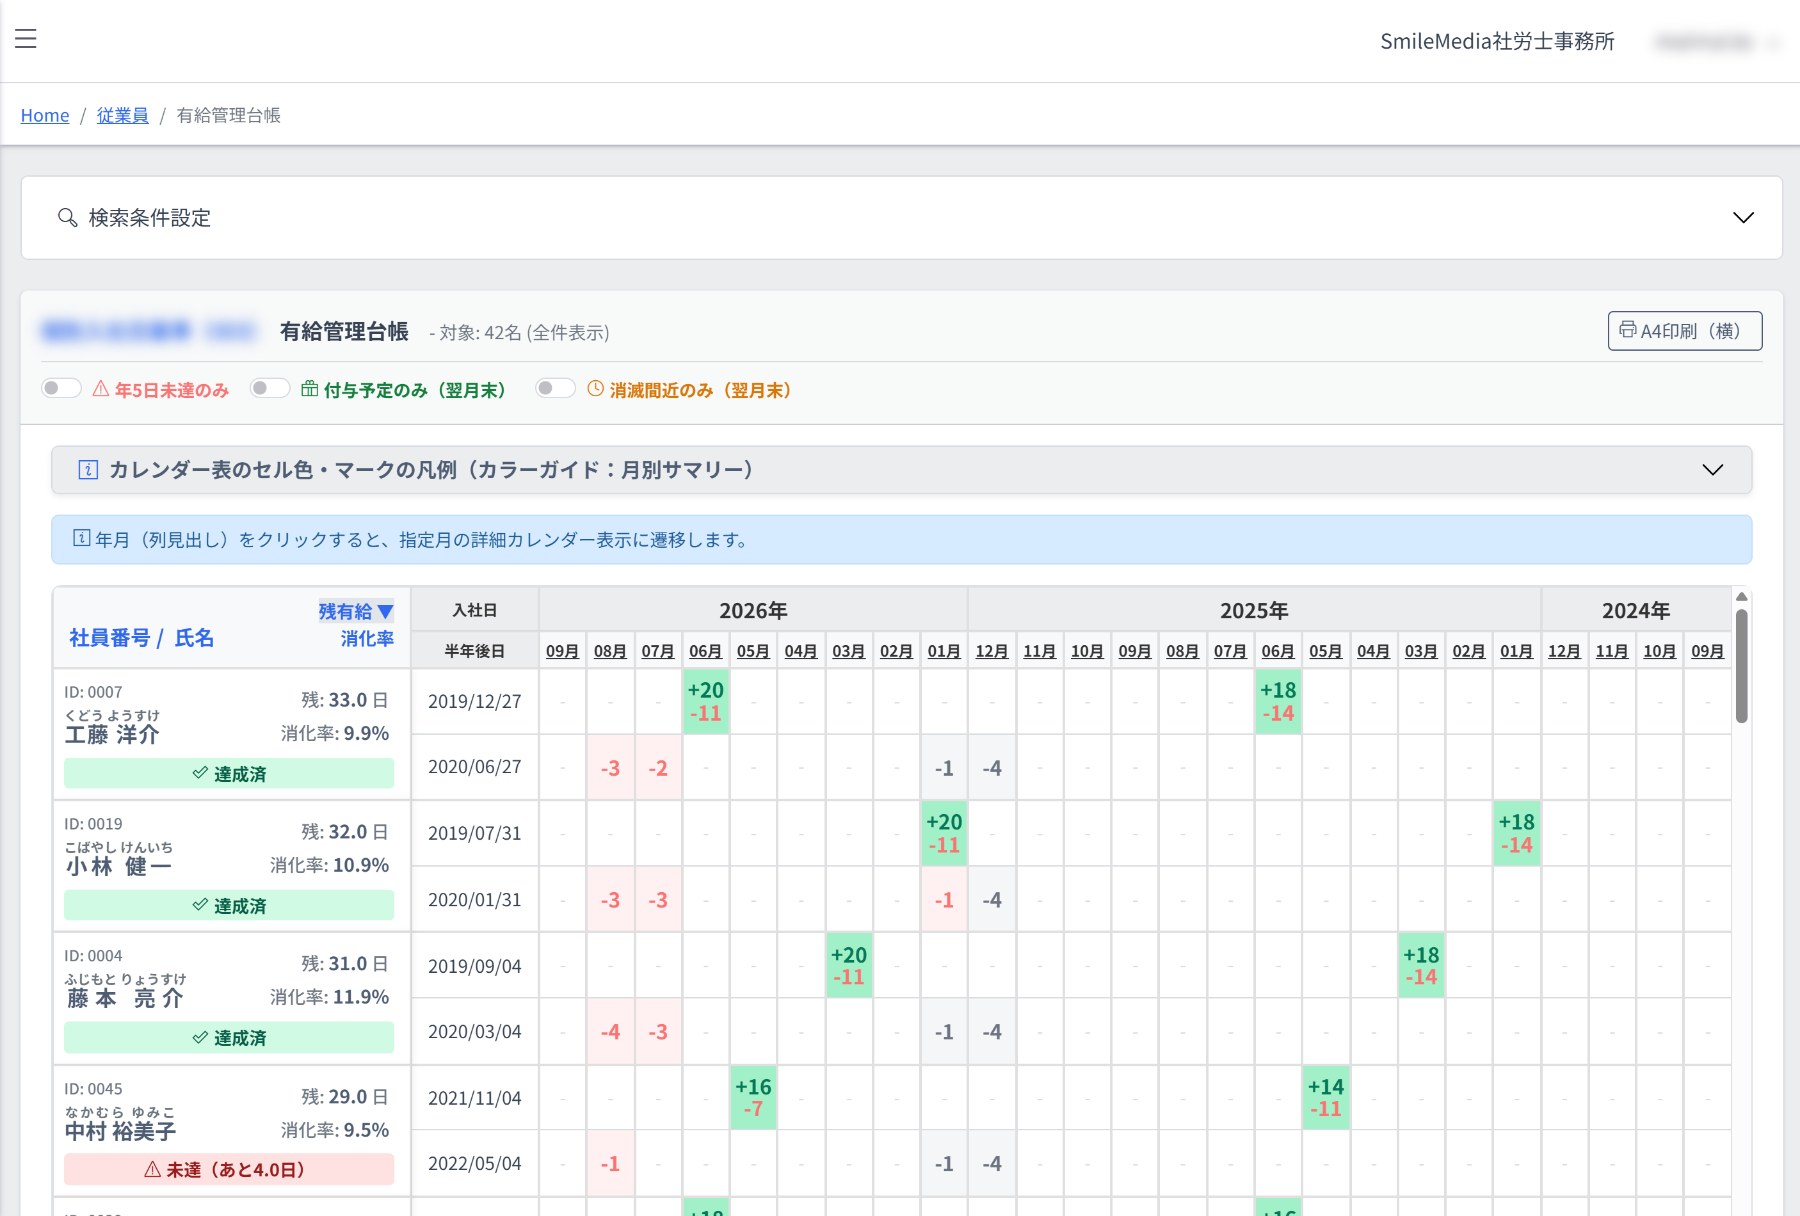Image resolution: width=1800 pixels, height=1216 pixels.
Task: Sort by 消化率 column link
Action: click(x=367, y=638)
